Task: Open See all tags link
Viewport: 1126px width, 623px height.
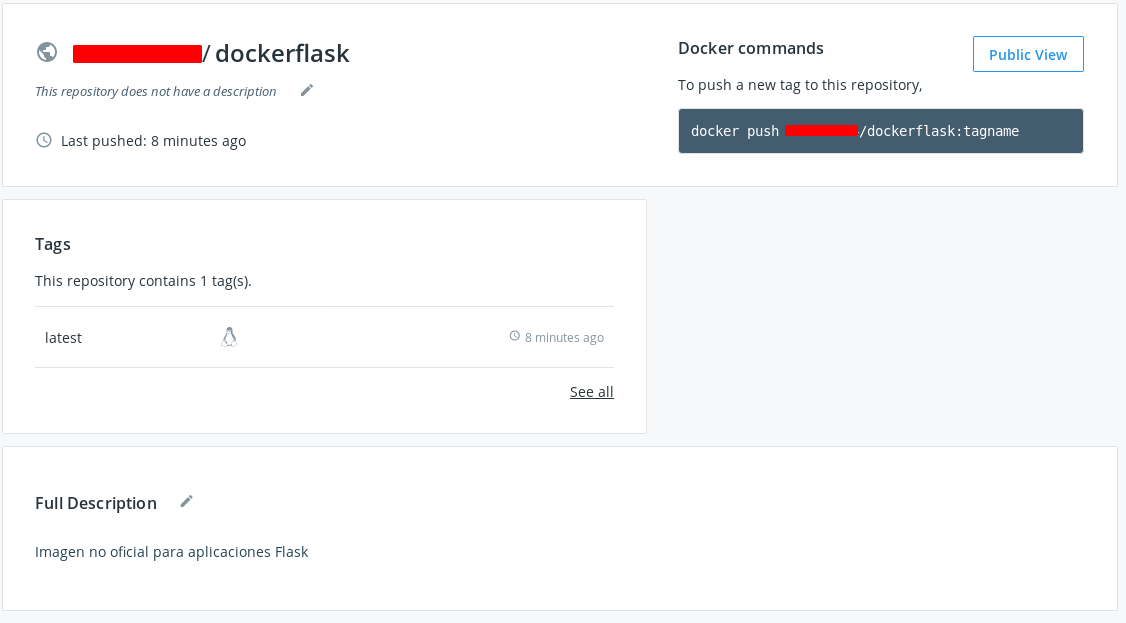Action: [x=592, y=391]
